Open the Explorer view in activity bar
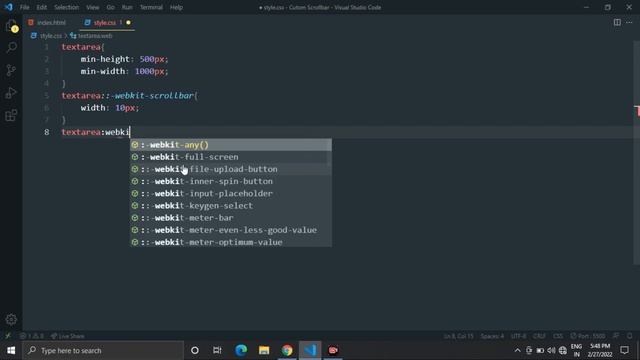The width and height of the screenshot is (640, 360). tap(11, 26)
